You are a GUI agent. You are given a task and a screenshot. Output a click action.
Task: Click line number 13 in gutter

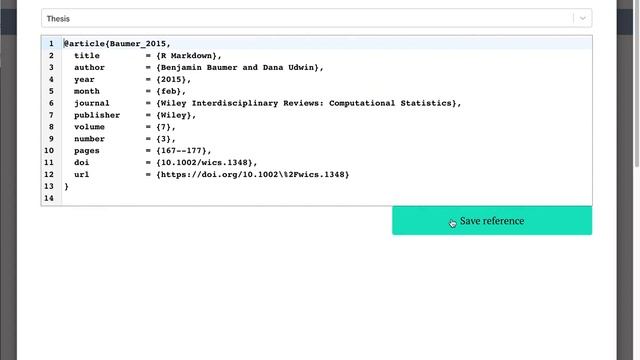[x=49, y=186]
